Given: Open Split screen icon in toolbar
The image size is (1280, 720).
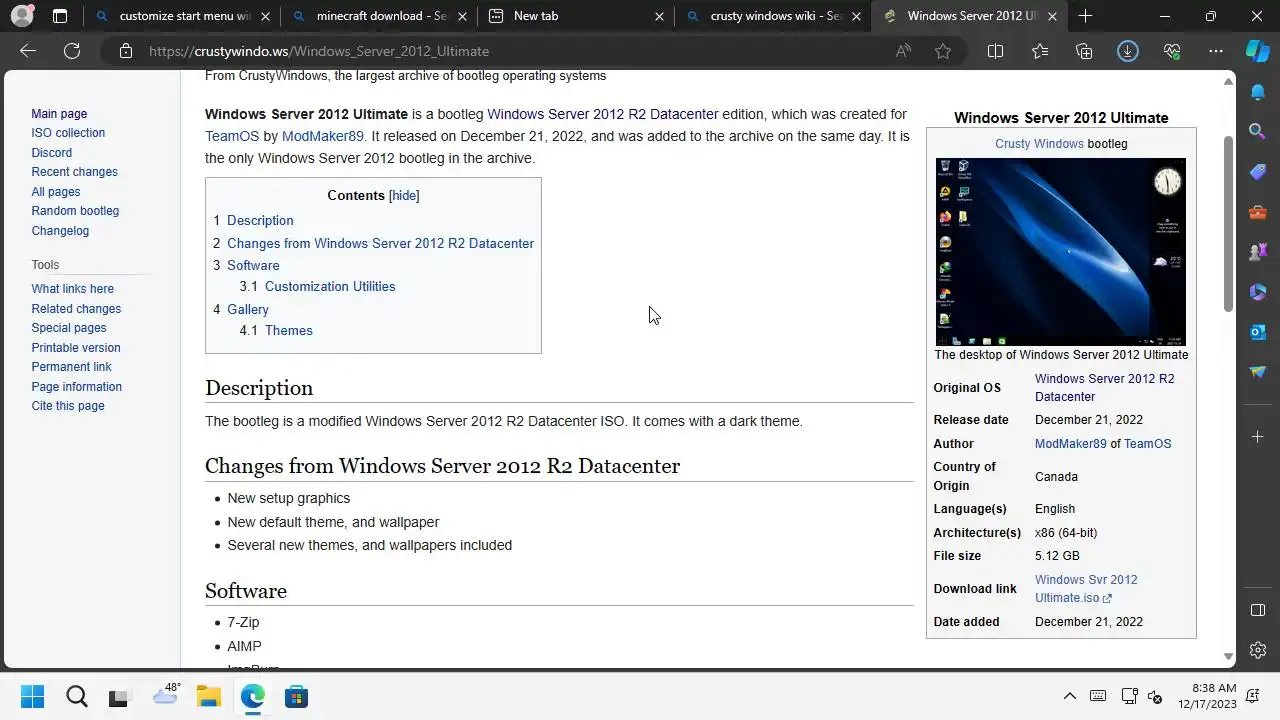Looking at the screenshot, I should click(x=995, y=51).
